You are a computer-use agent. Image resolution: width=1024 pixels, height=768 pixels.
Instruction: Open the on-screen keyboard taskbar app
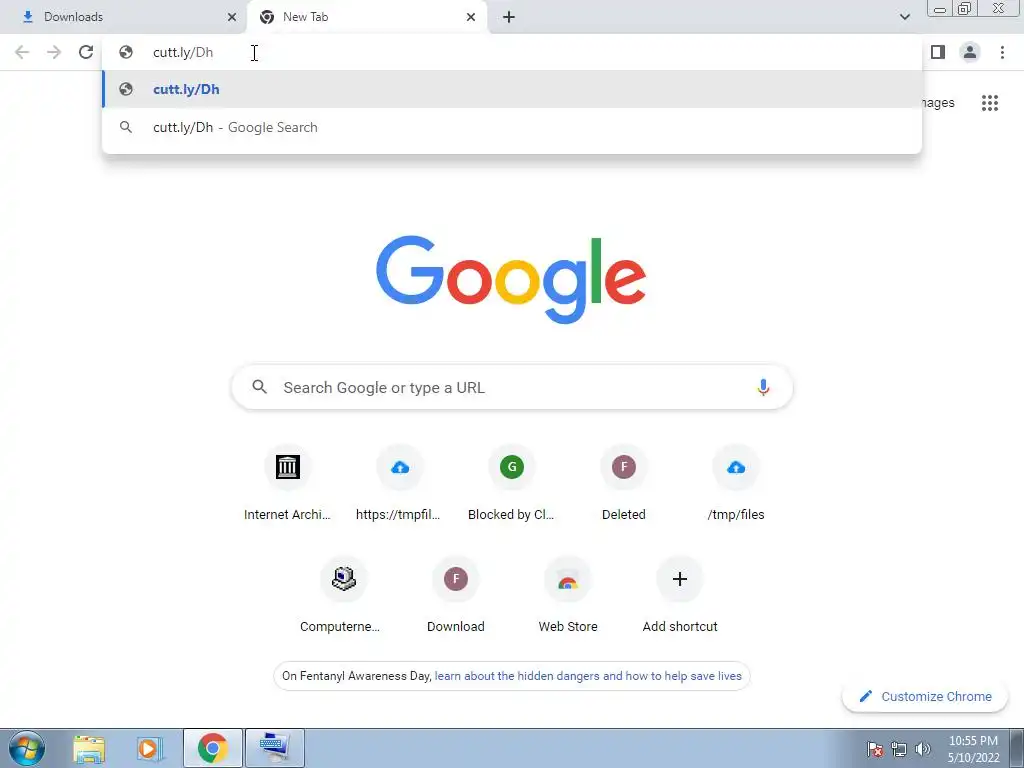tap(274, 748)
